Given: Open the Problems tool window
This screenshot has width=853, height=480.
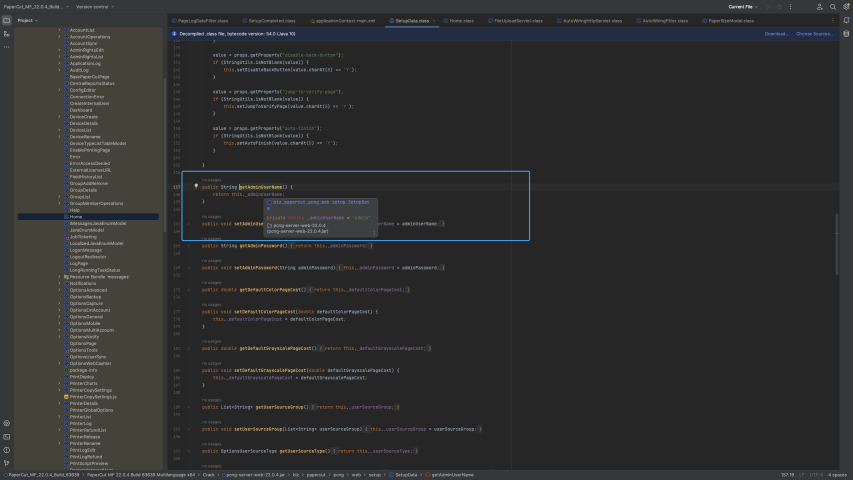Looking at the screenshot, I should [x=7, y=450].
